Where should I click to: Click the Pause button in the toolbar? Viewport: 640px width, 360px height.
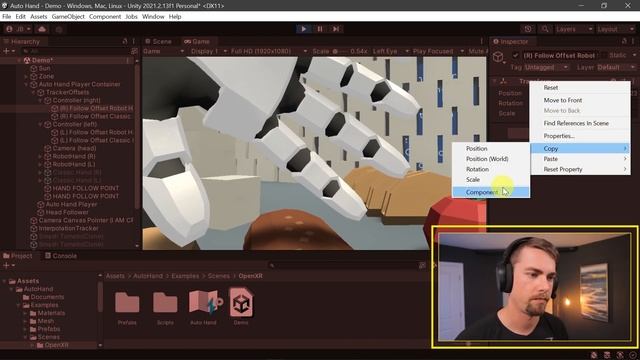point(320,29)
